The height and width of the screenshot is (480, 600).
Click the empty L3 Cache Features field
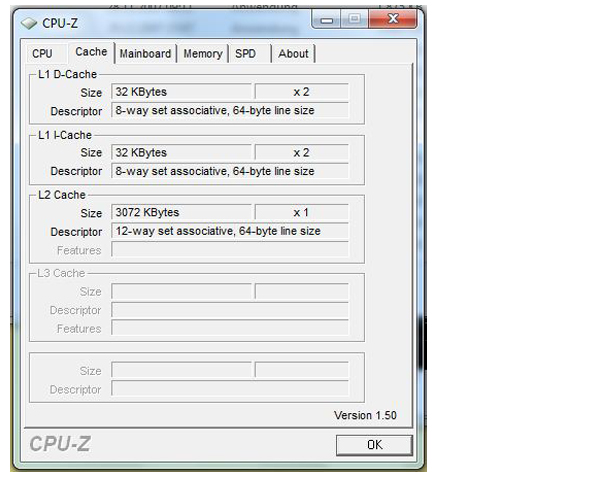(x=230, y=328)
